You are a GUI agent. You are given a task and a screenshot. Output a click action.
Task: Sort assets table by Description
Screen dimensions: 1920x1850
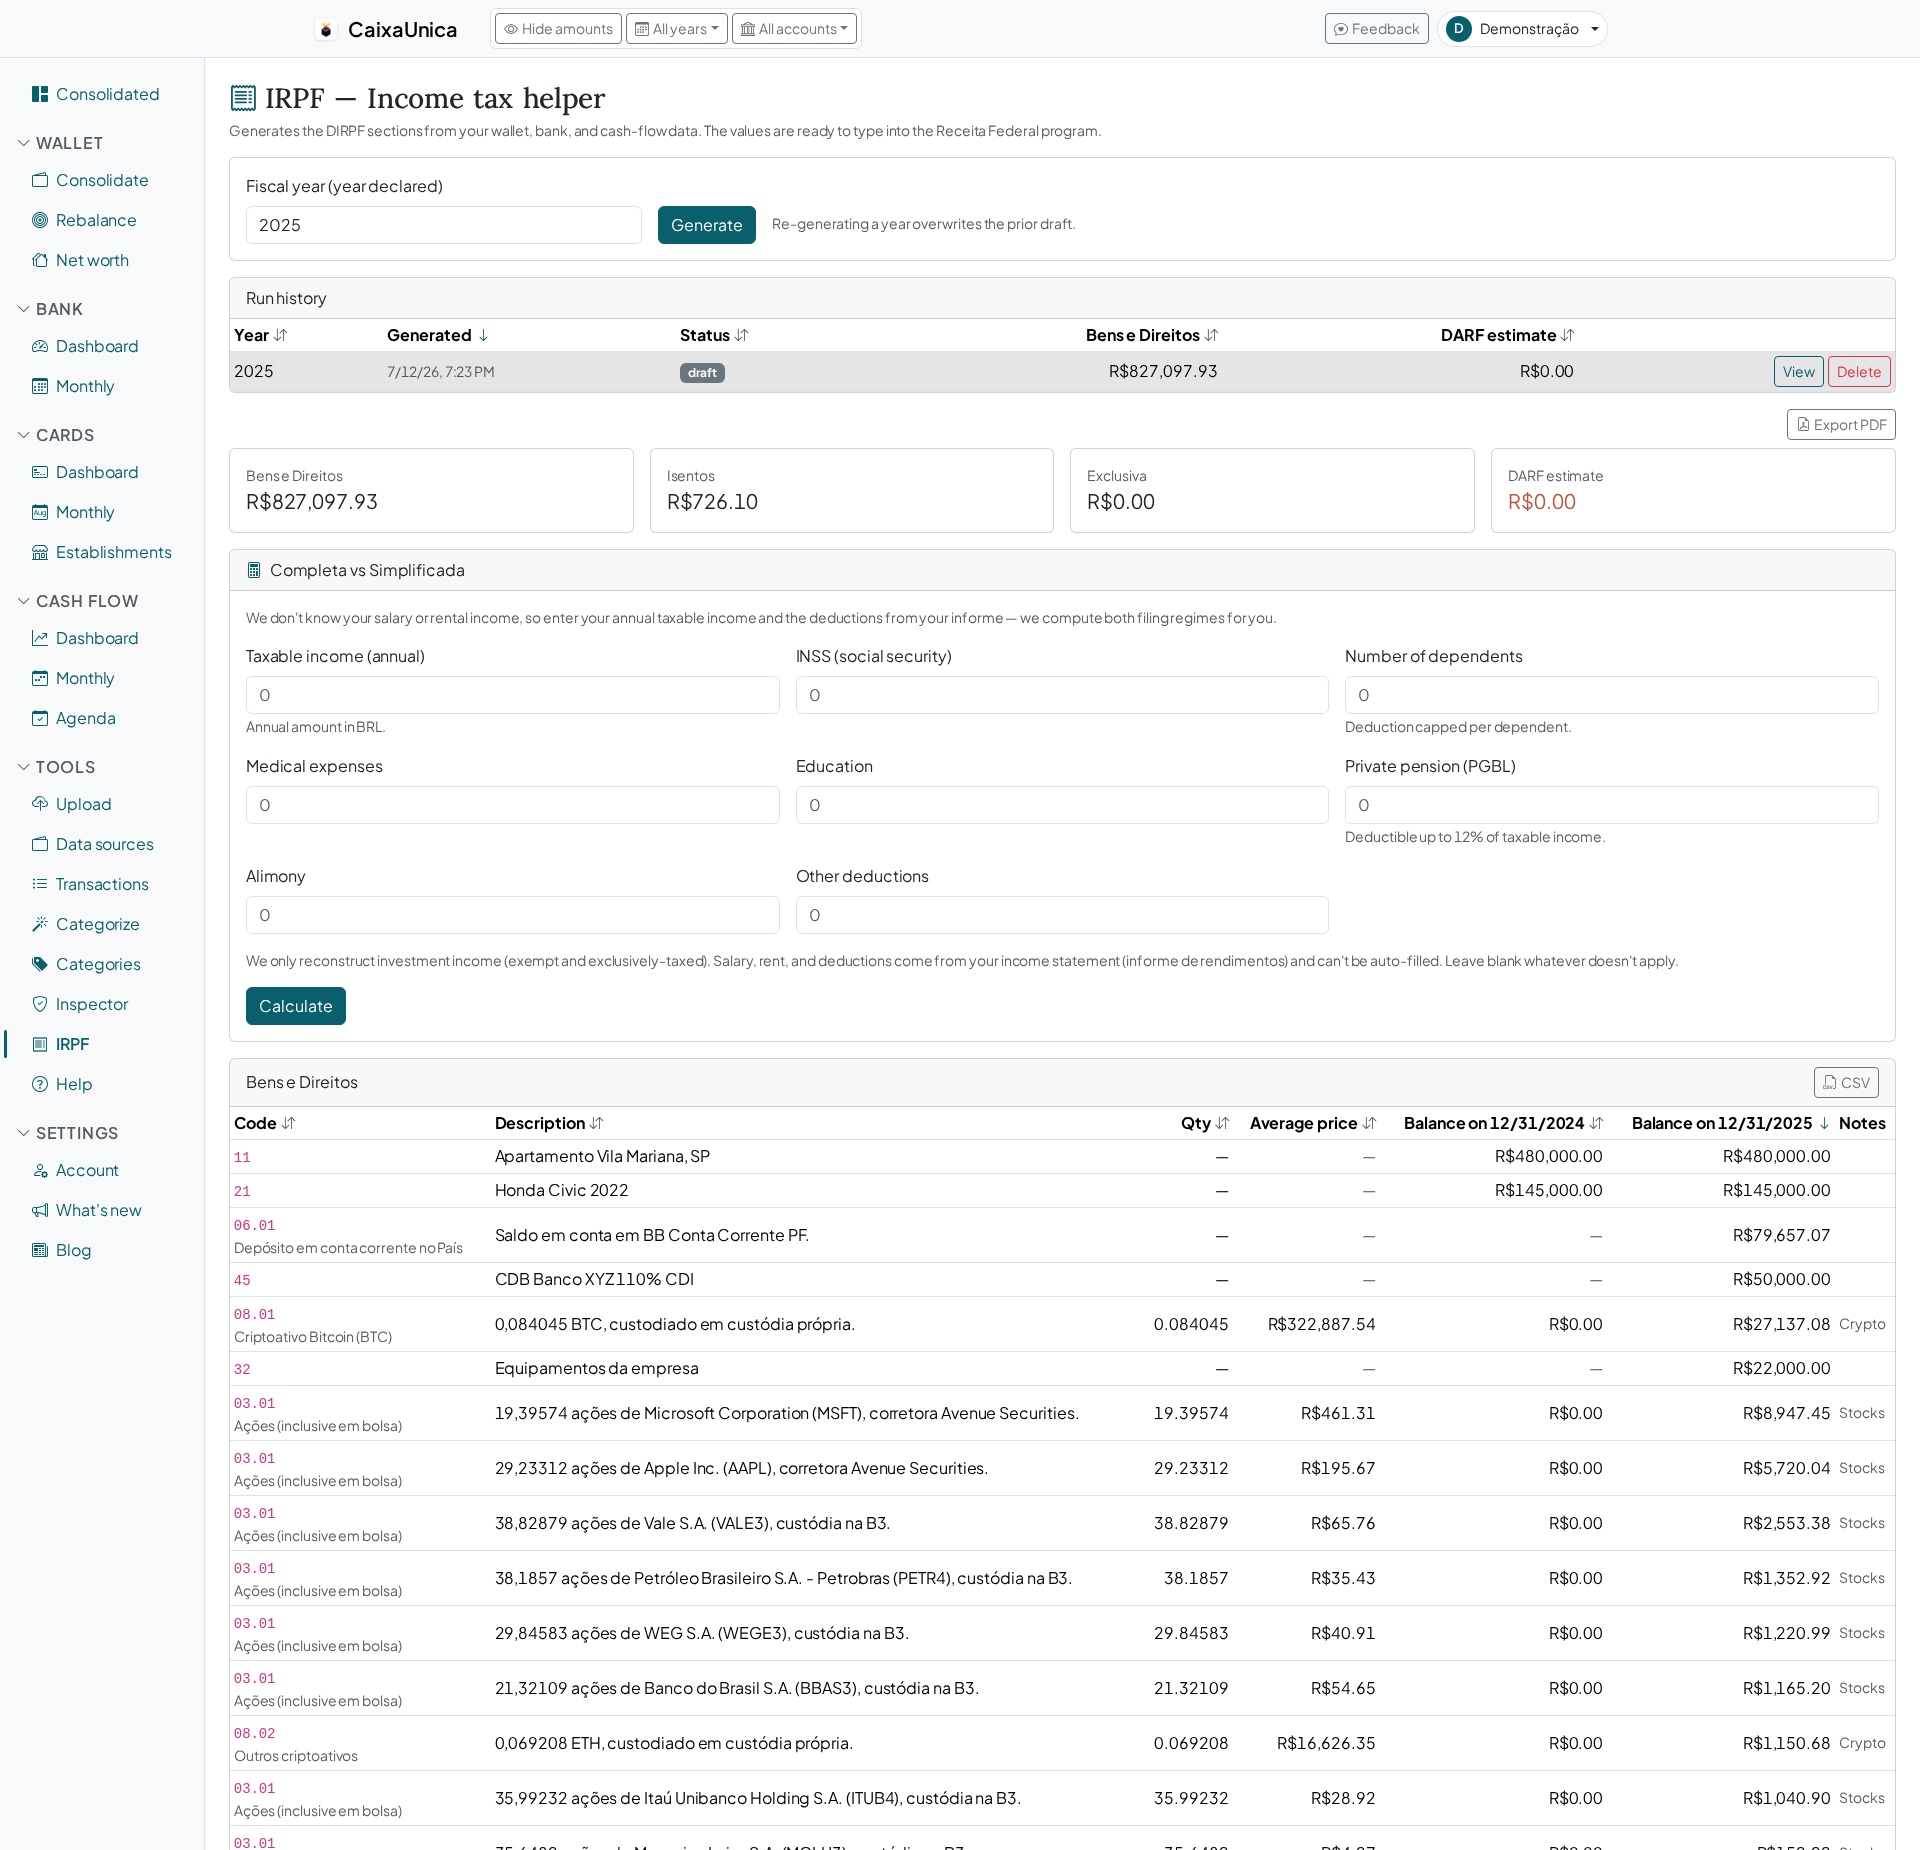[x=549, y=1123]
